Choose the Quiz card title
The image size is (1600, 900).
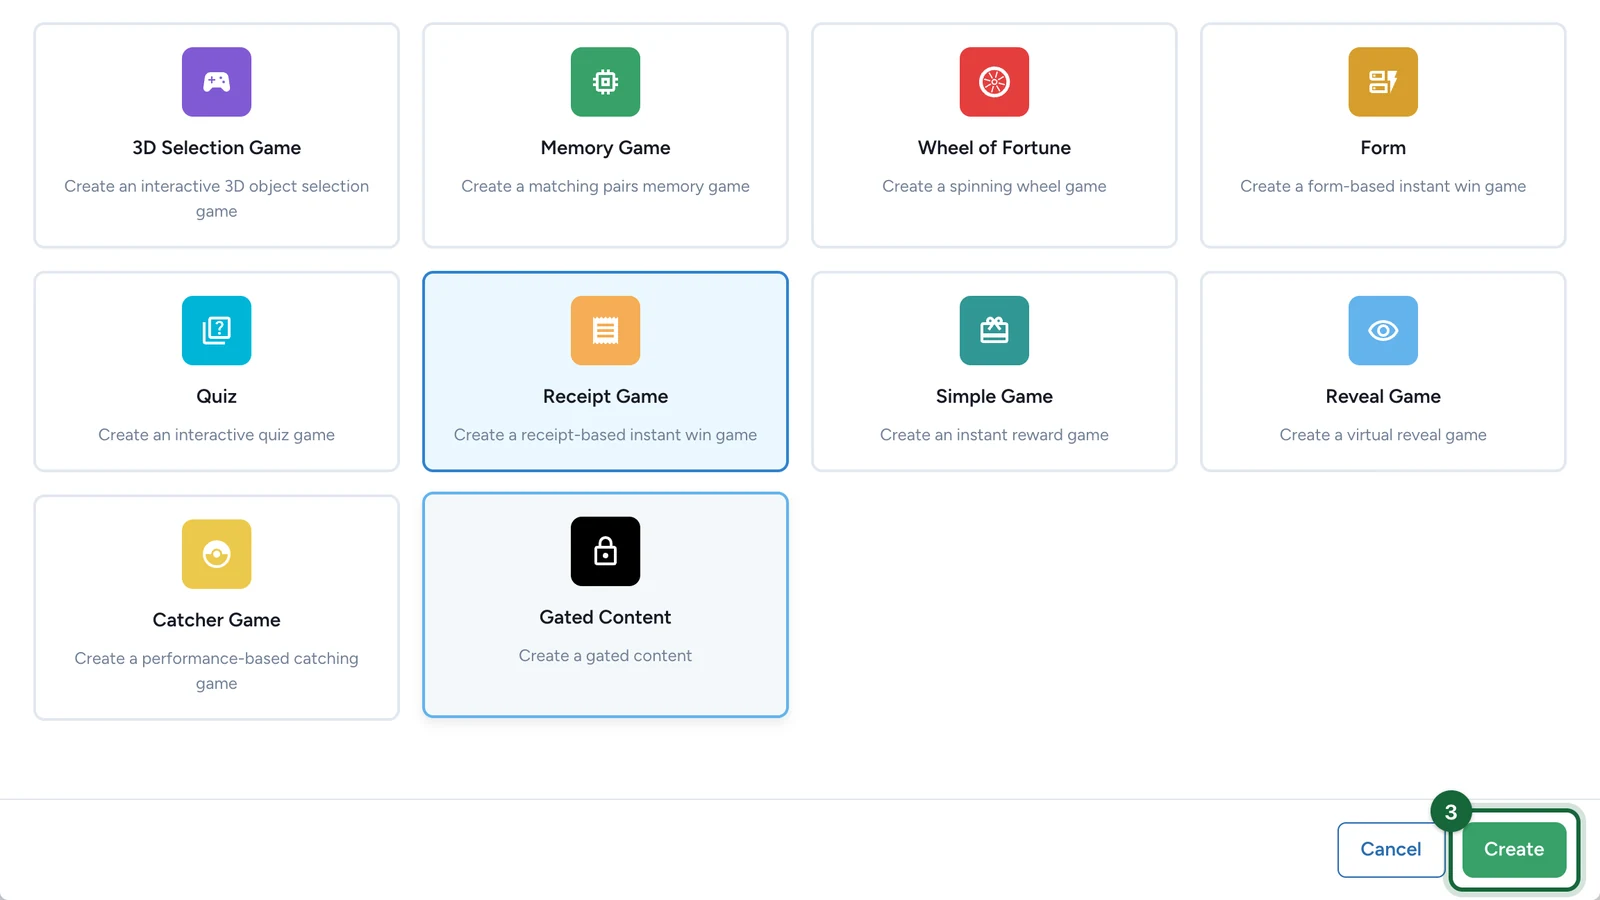point(216,396)
